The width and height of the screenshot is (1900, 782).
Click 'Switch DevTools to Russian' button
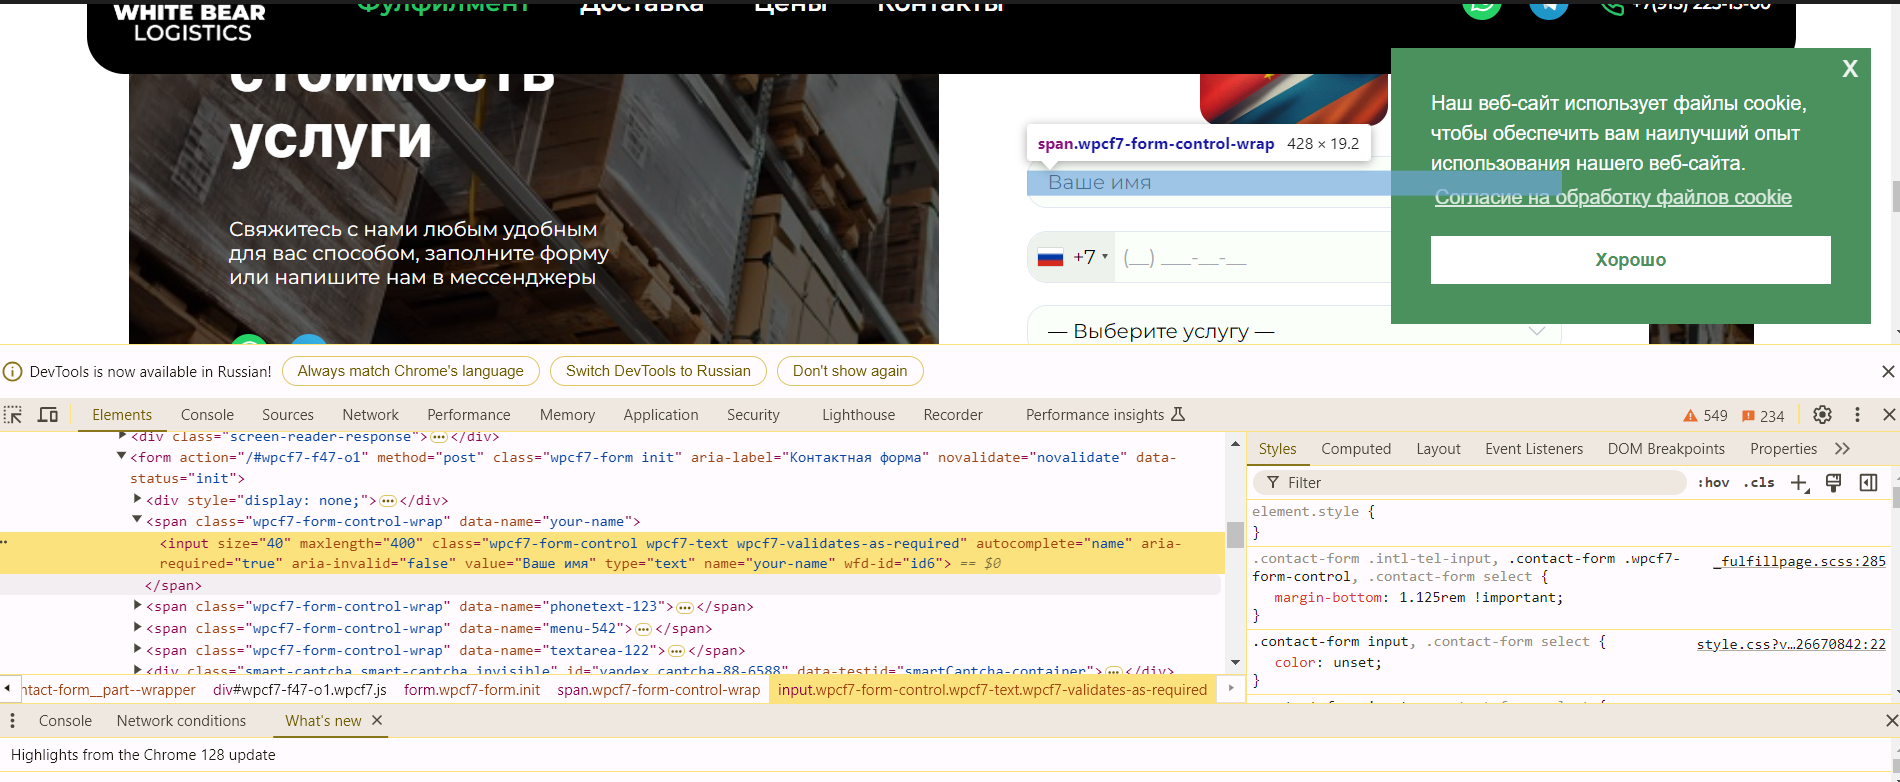658,371
